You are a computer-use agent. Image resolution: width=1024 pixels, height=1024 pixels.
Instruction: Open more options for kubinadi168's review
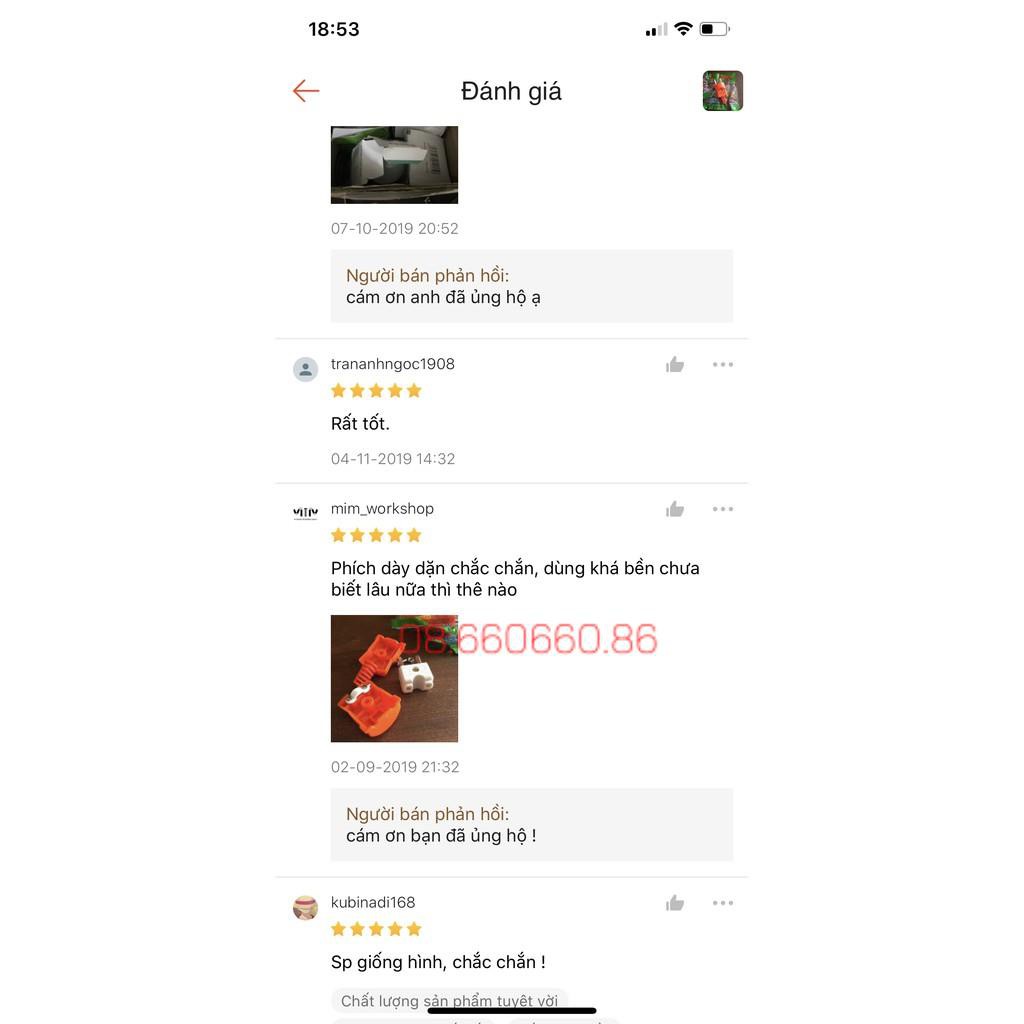point(723,903)
